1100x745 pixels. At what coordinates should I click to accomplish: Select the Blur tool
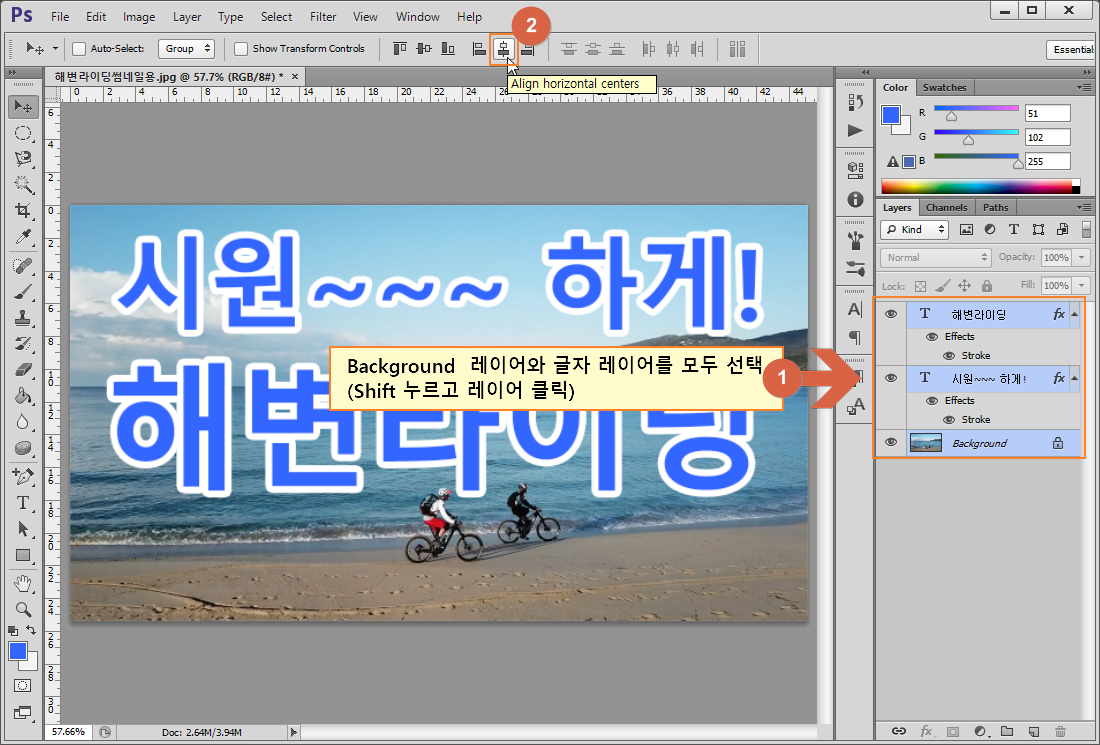point(23,422)
